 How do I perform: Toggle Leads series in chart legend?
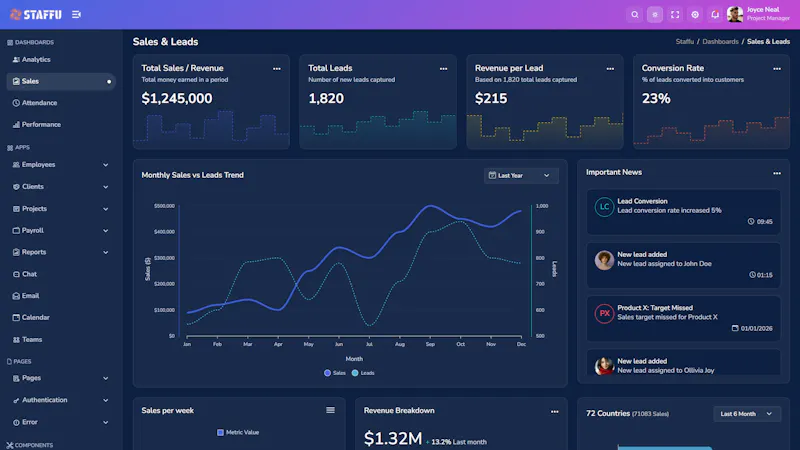363,373
